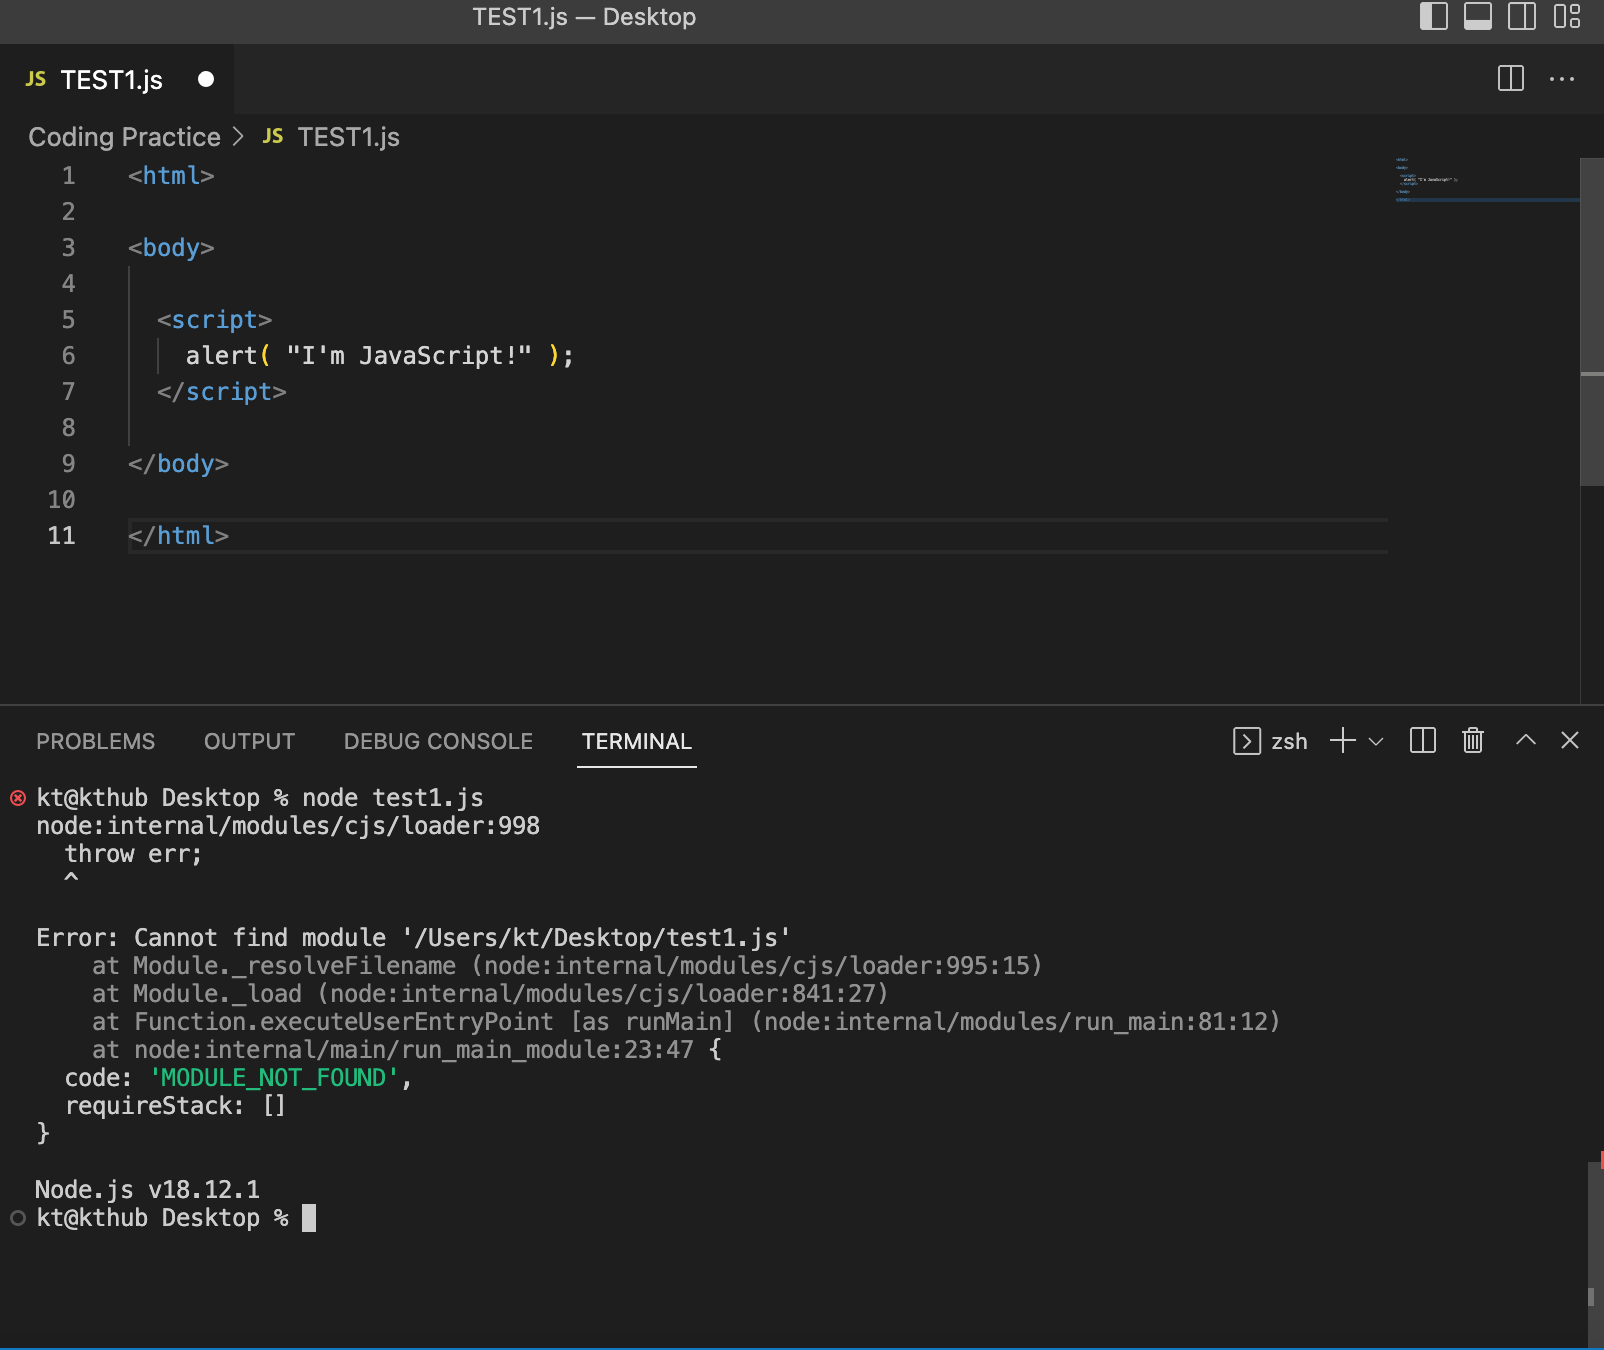The height and width of the screenshot is (1350, 1604).
Task: Click 'MODULE_NOT_FOUND' error code text
Action: (x=274, y=1078)
